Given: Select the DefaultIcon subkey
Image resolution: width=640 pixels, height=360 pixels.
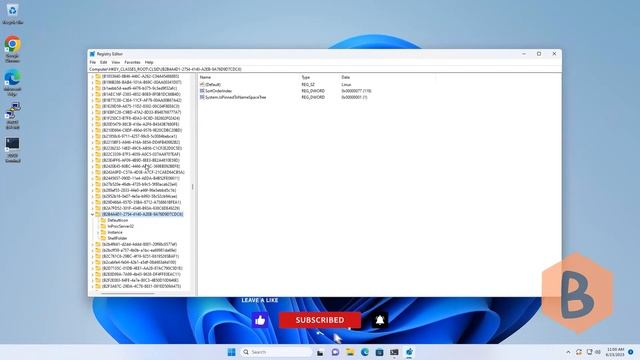Looking at the screenshot, I should pos(118,220).
